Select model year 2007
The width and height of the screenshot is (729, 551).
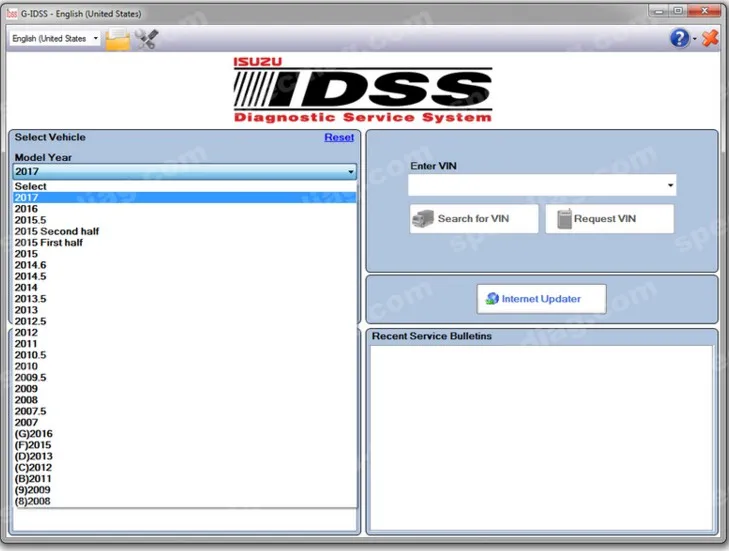[x=185, y=423]
